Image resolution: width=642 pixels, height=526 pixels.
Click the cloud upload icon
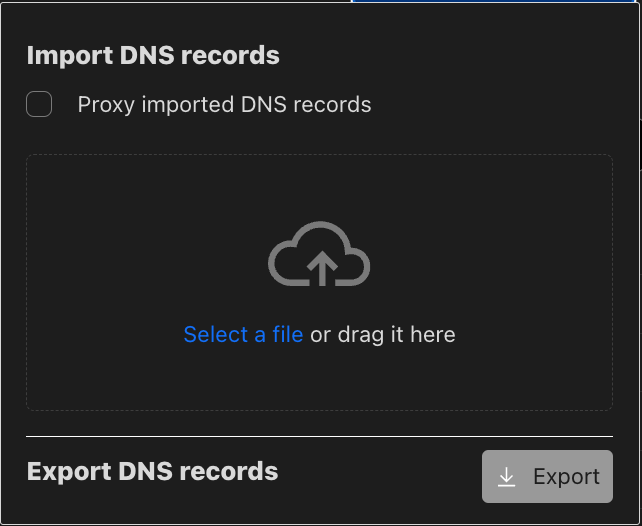[319, 254]
